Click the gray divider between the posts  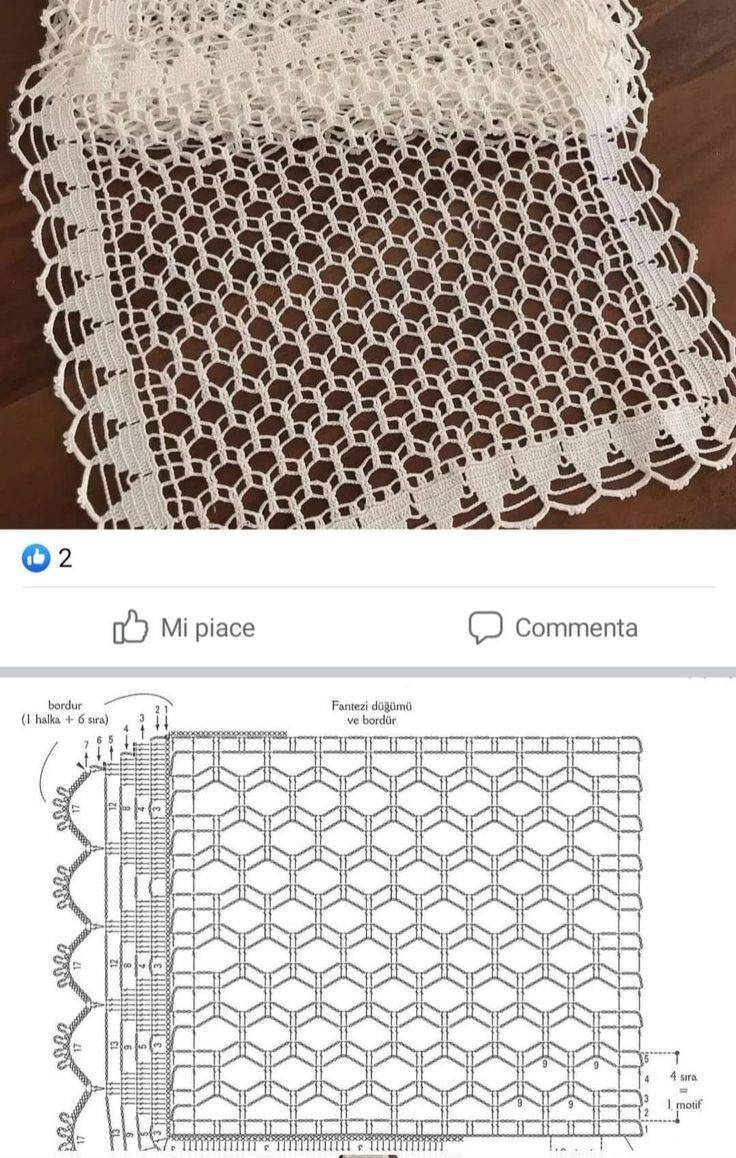368,673
